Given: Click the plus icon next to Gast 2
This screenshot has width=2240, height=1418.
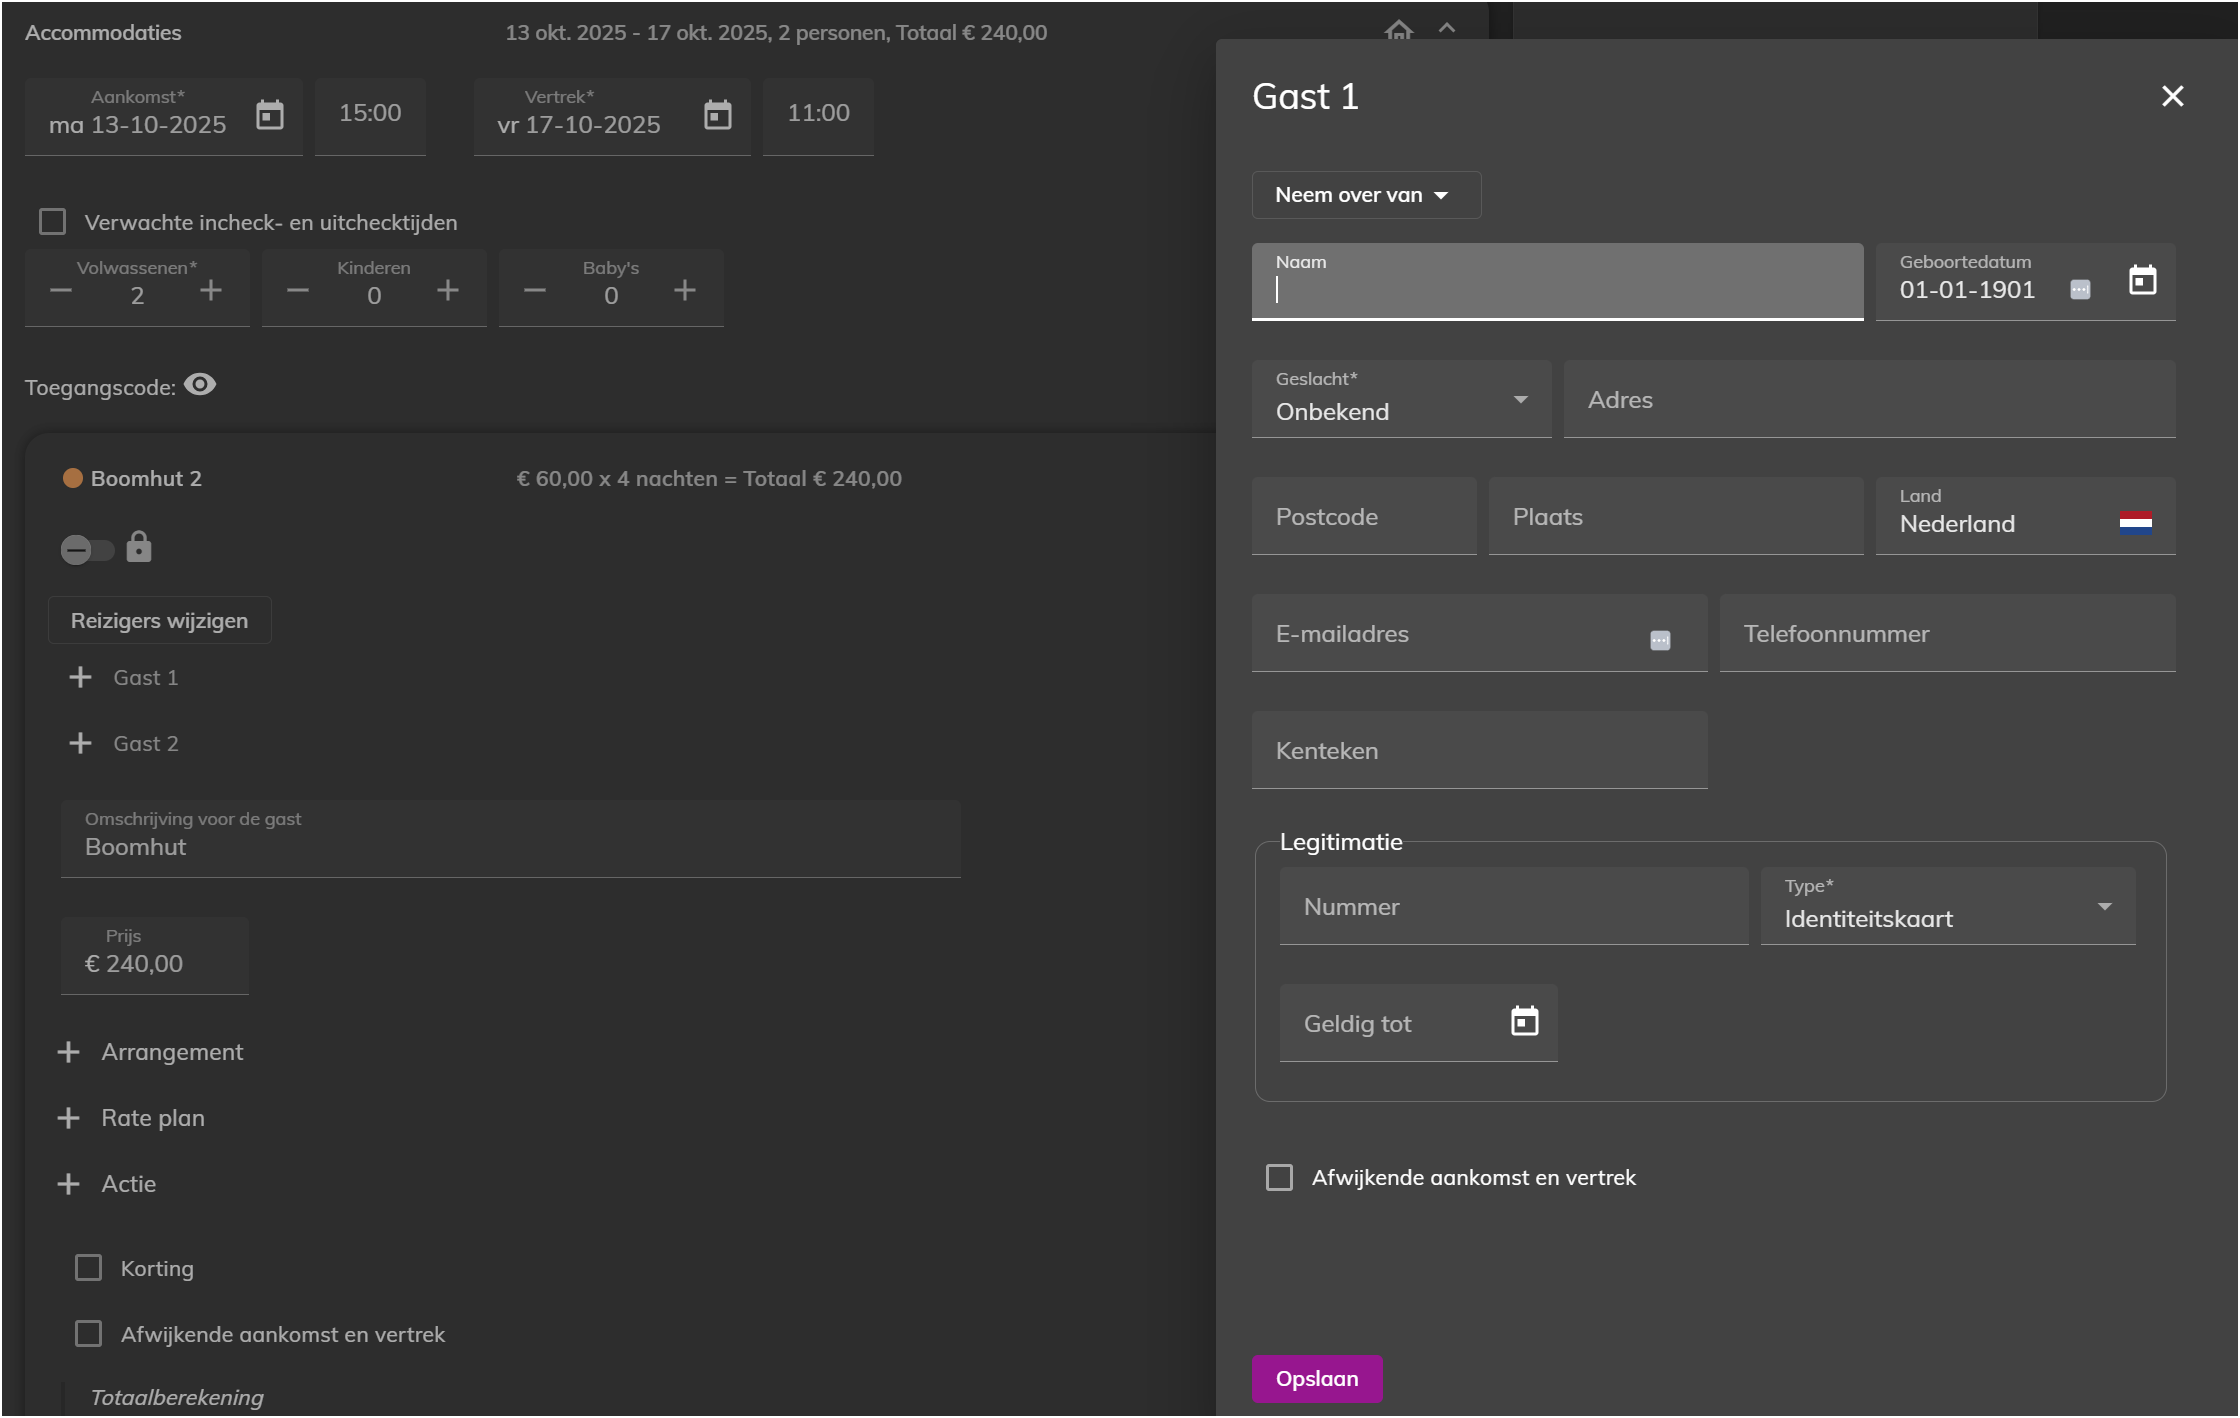Looking at the screenshot, I should tap(80, 743).
